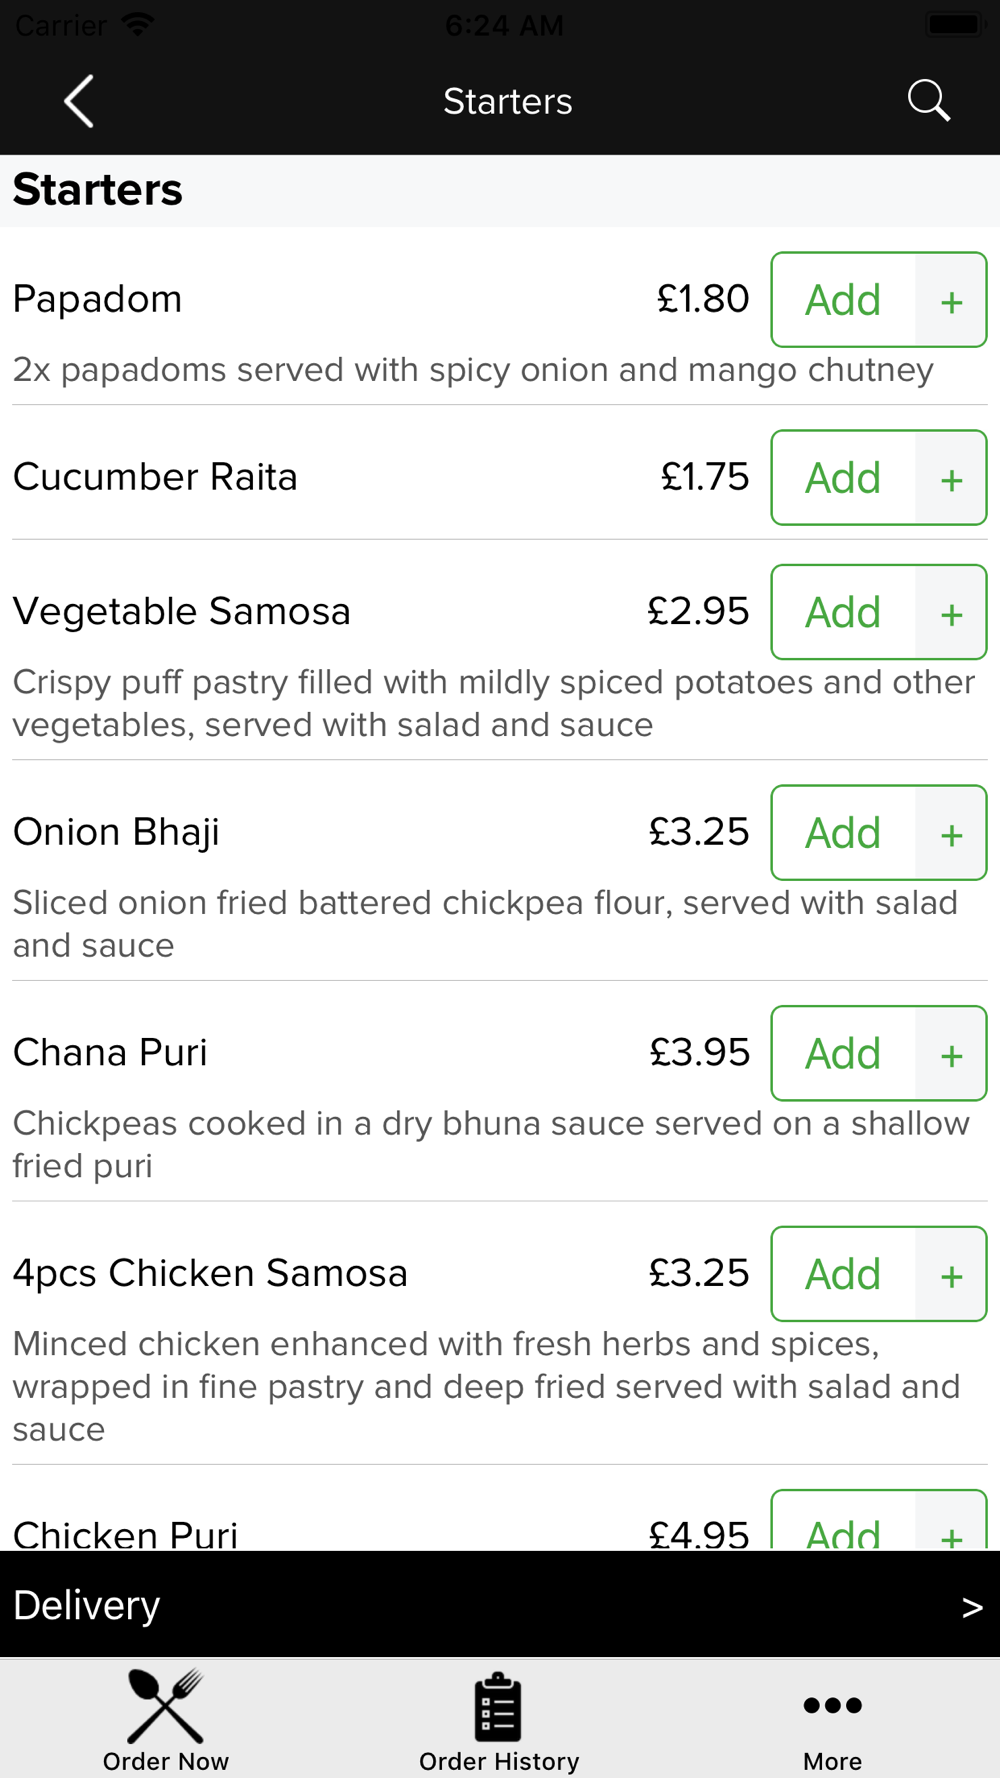The image size is (1000, 1778).
Task: Tap plus icon for Onion Bhaji
Action: (x=951, y=833)
